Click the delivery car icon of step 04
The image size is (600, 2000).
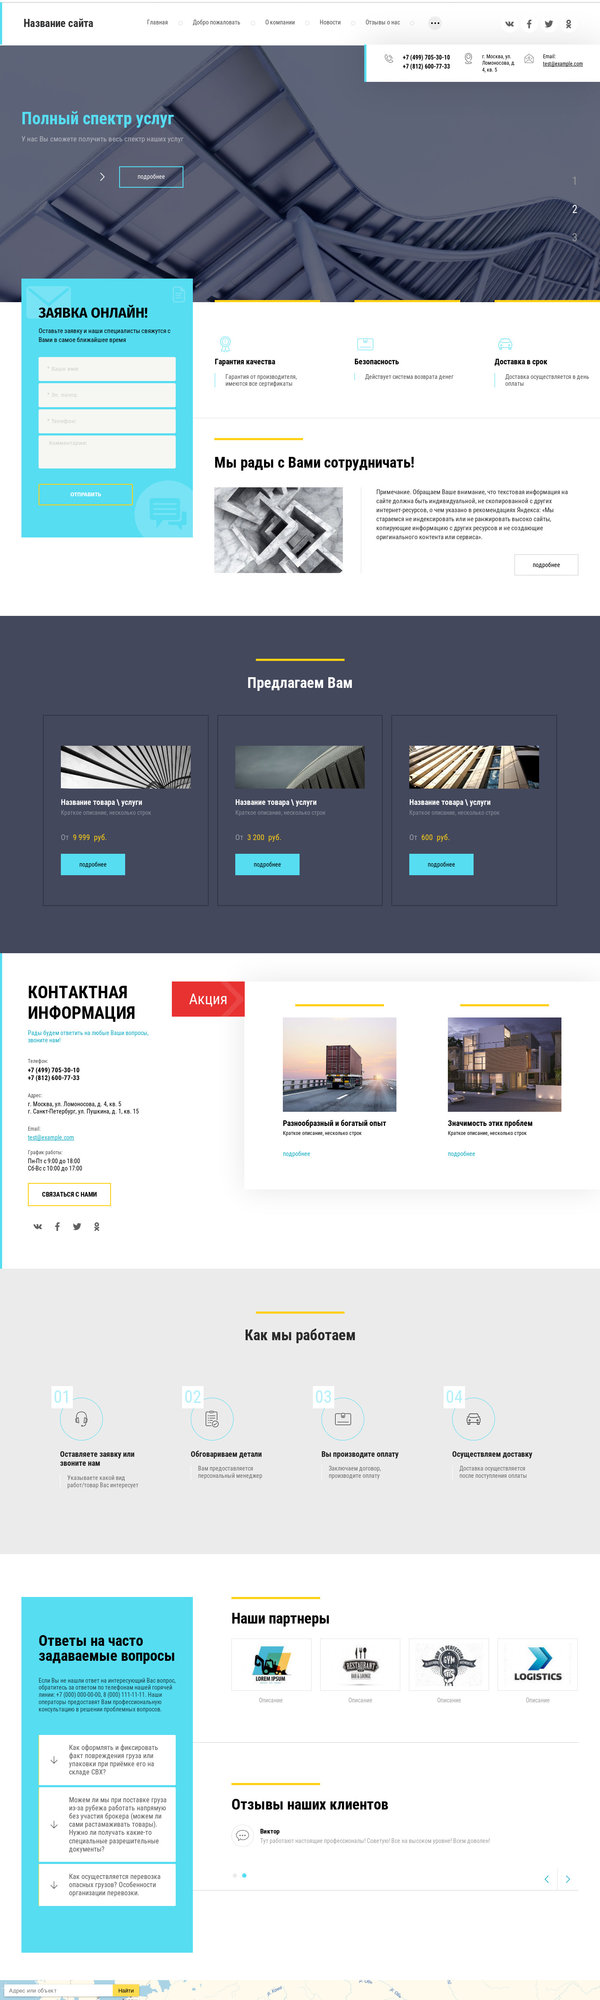click(474, 1418)
